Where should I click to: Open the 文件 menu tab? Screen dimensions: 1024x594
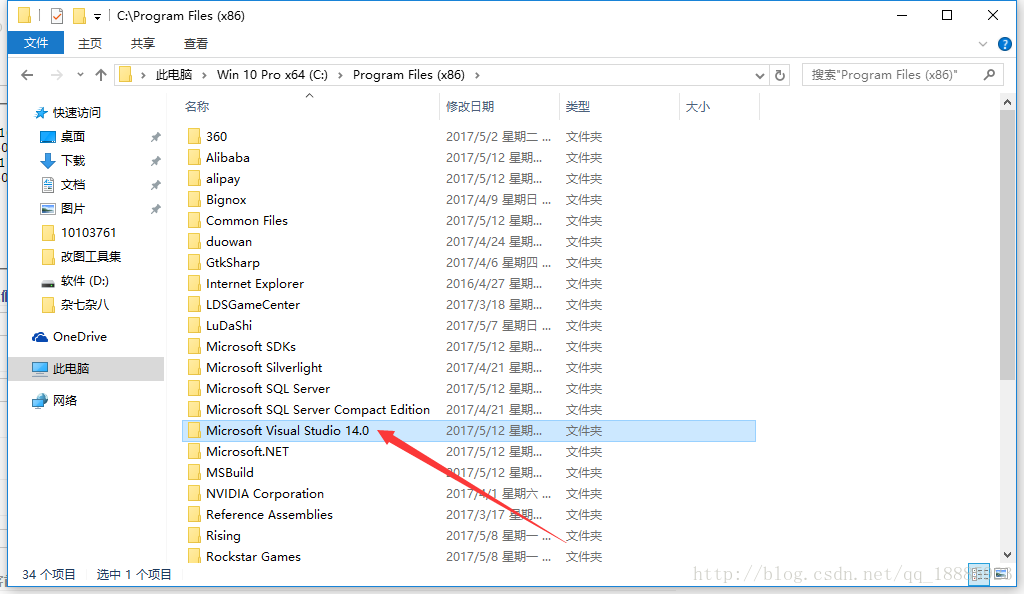pyautogui.click(x=36, y=43)
